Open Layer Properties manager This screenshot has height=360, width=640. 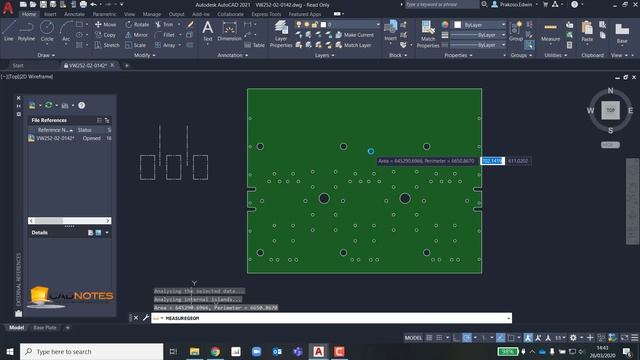pos(281,34)
